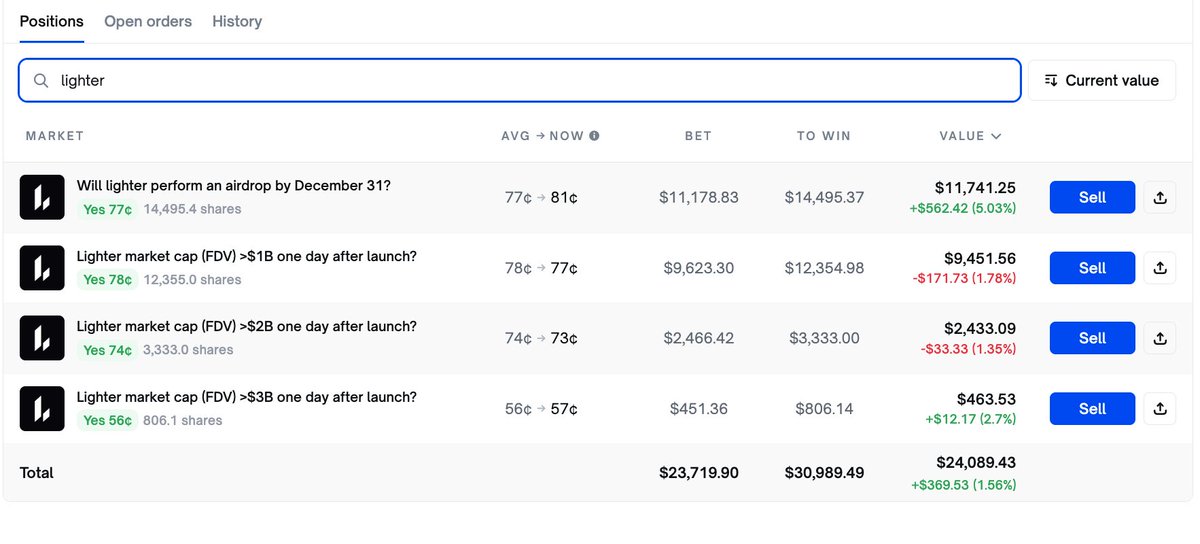The width and height of the screenshot is (1200, 544).
Task: Click the '14,495.4 shares' text
Action: coord(192,209)
